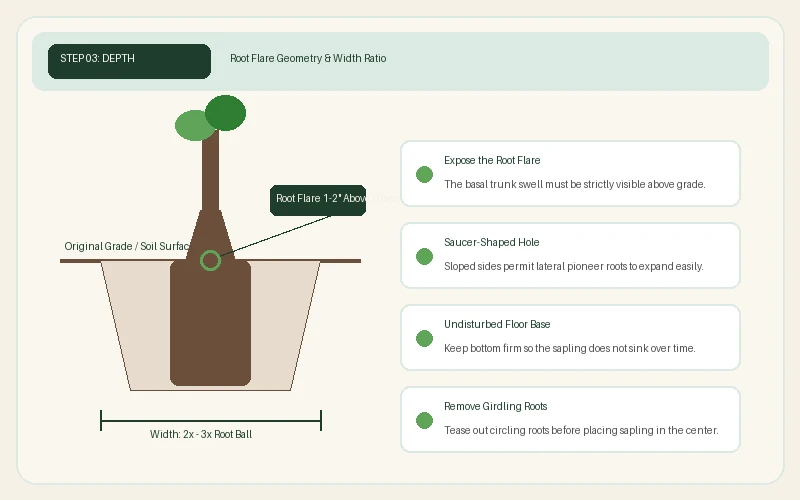Click the green dot beside Expose the Root Flare
800x500 pixels.
point(424,174)
